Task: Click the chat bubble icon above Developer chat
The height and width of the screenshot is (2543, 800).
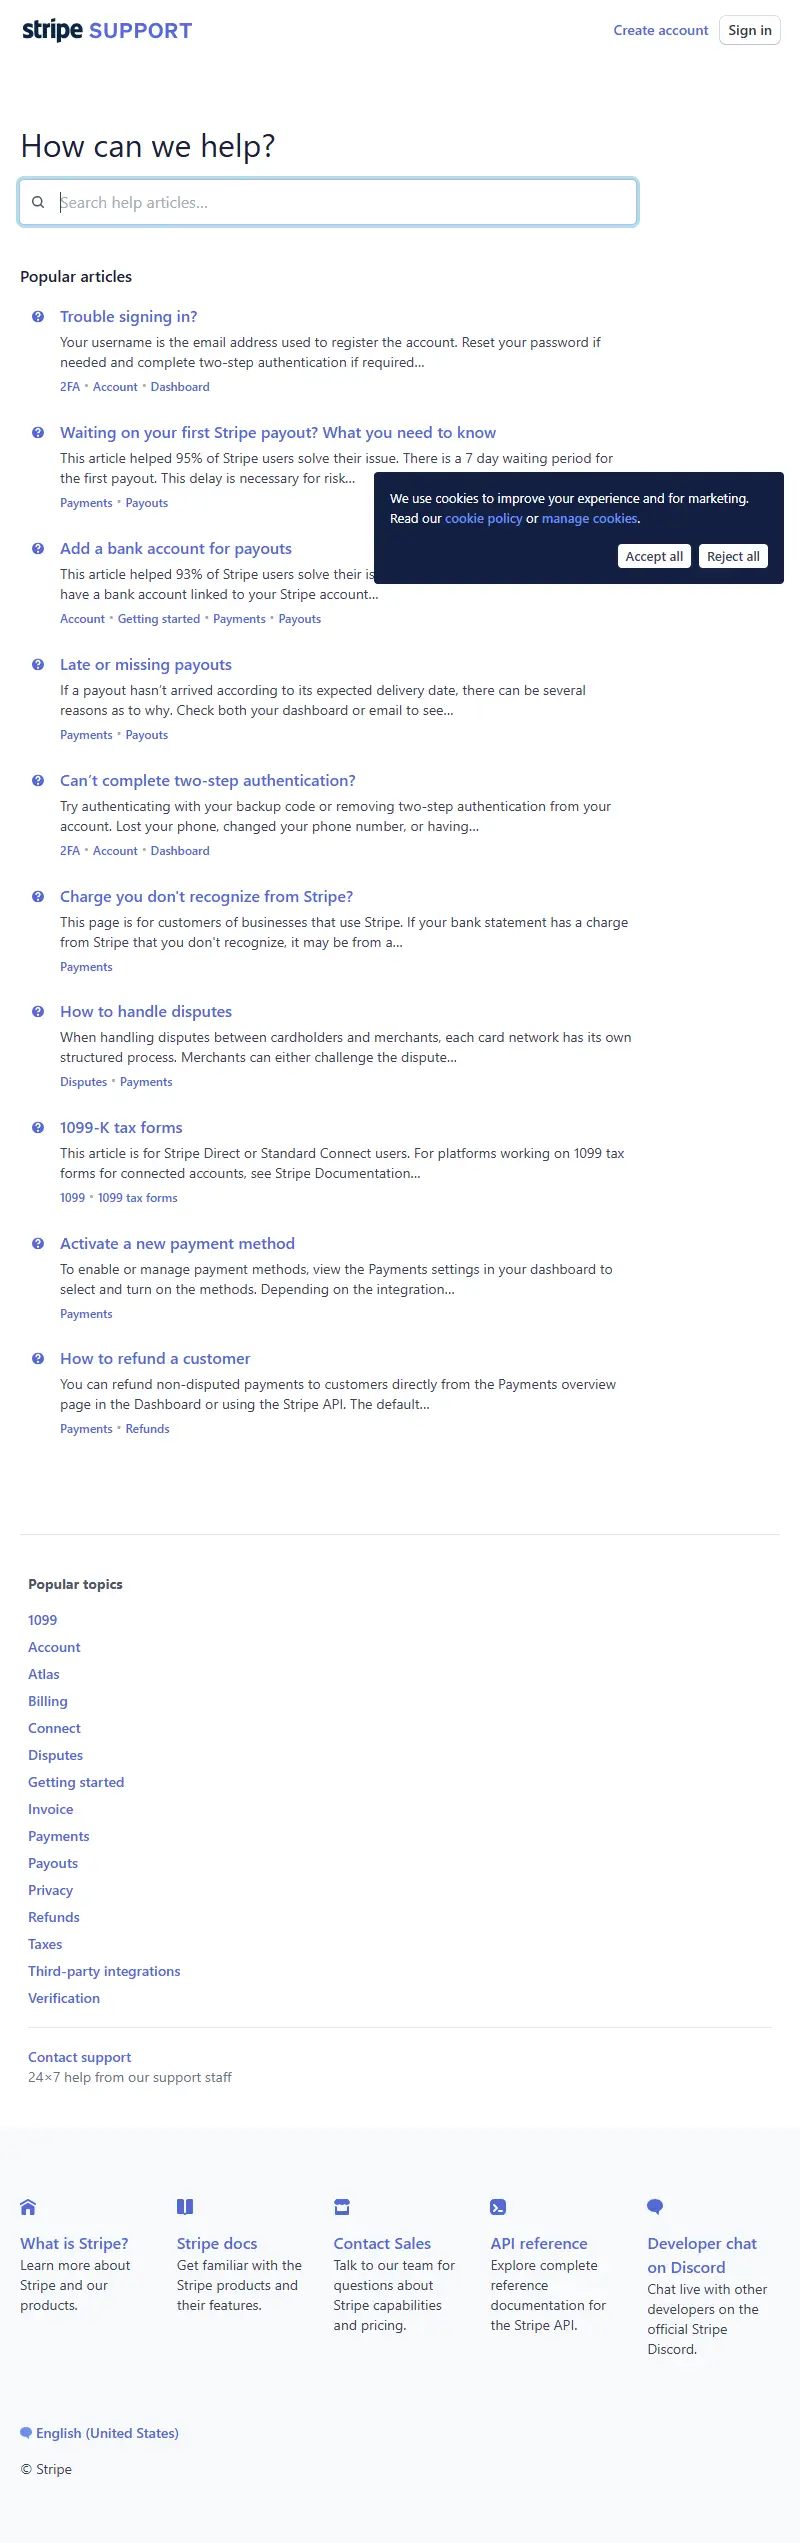Action: [x=655, y=2207]
